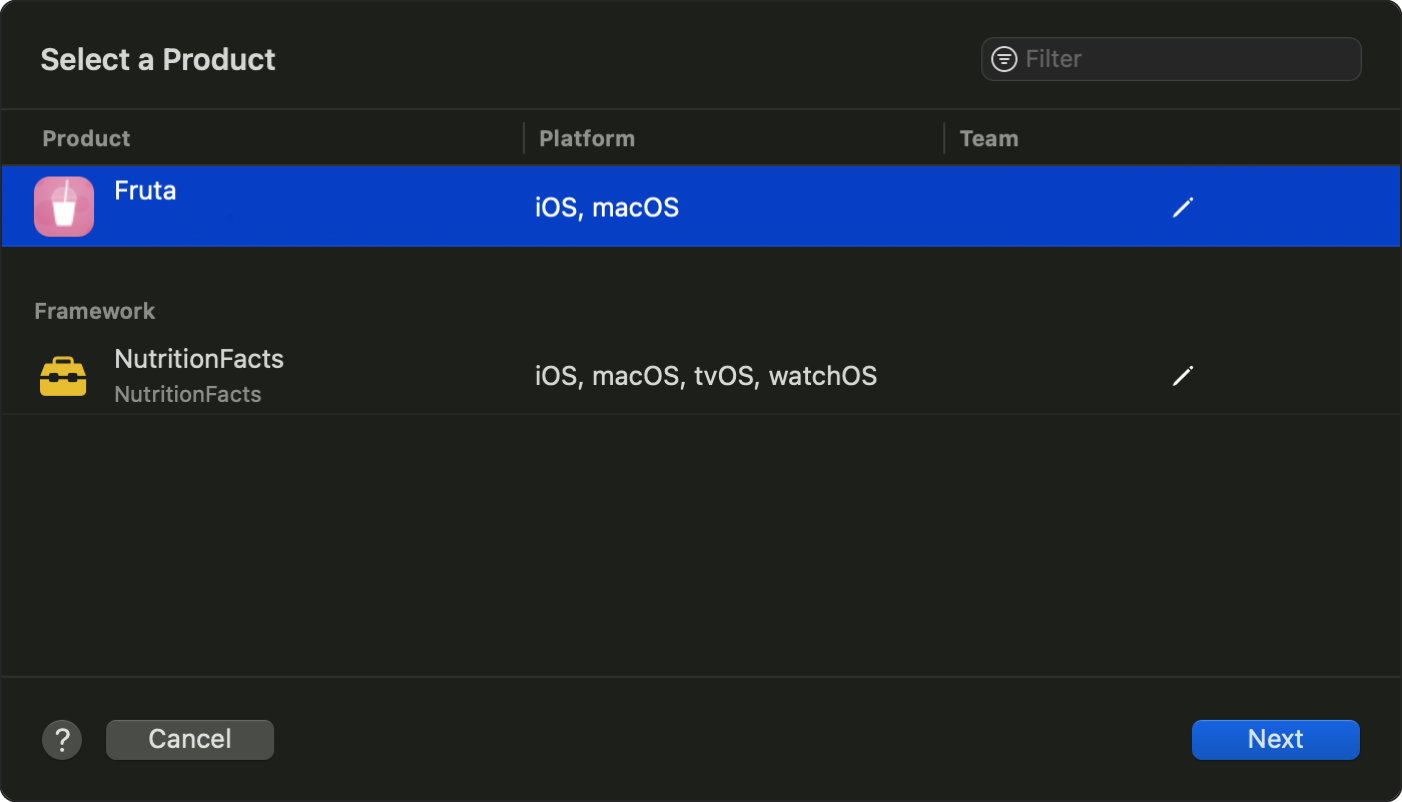Click the divider between Platform and Team columns
This screenshot has height=802, width=1402.
pos(944,138)
